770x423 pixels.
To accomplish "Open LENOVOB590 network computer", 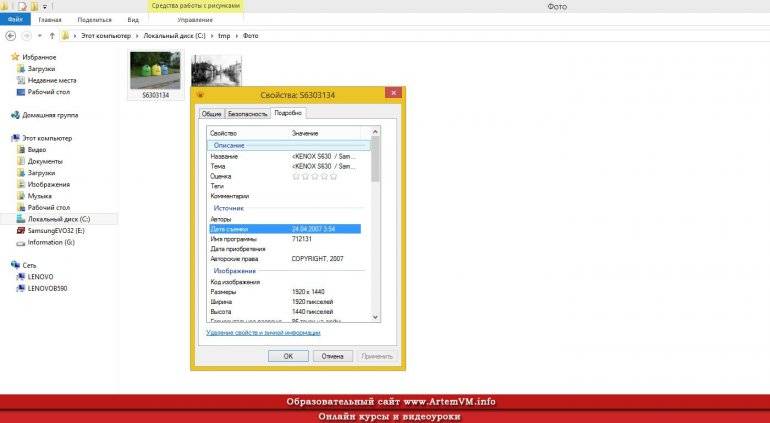I will click(47, 287).
